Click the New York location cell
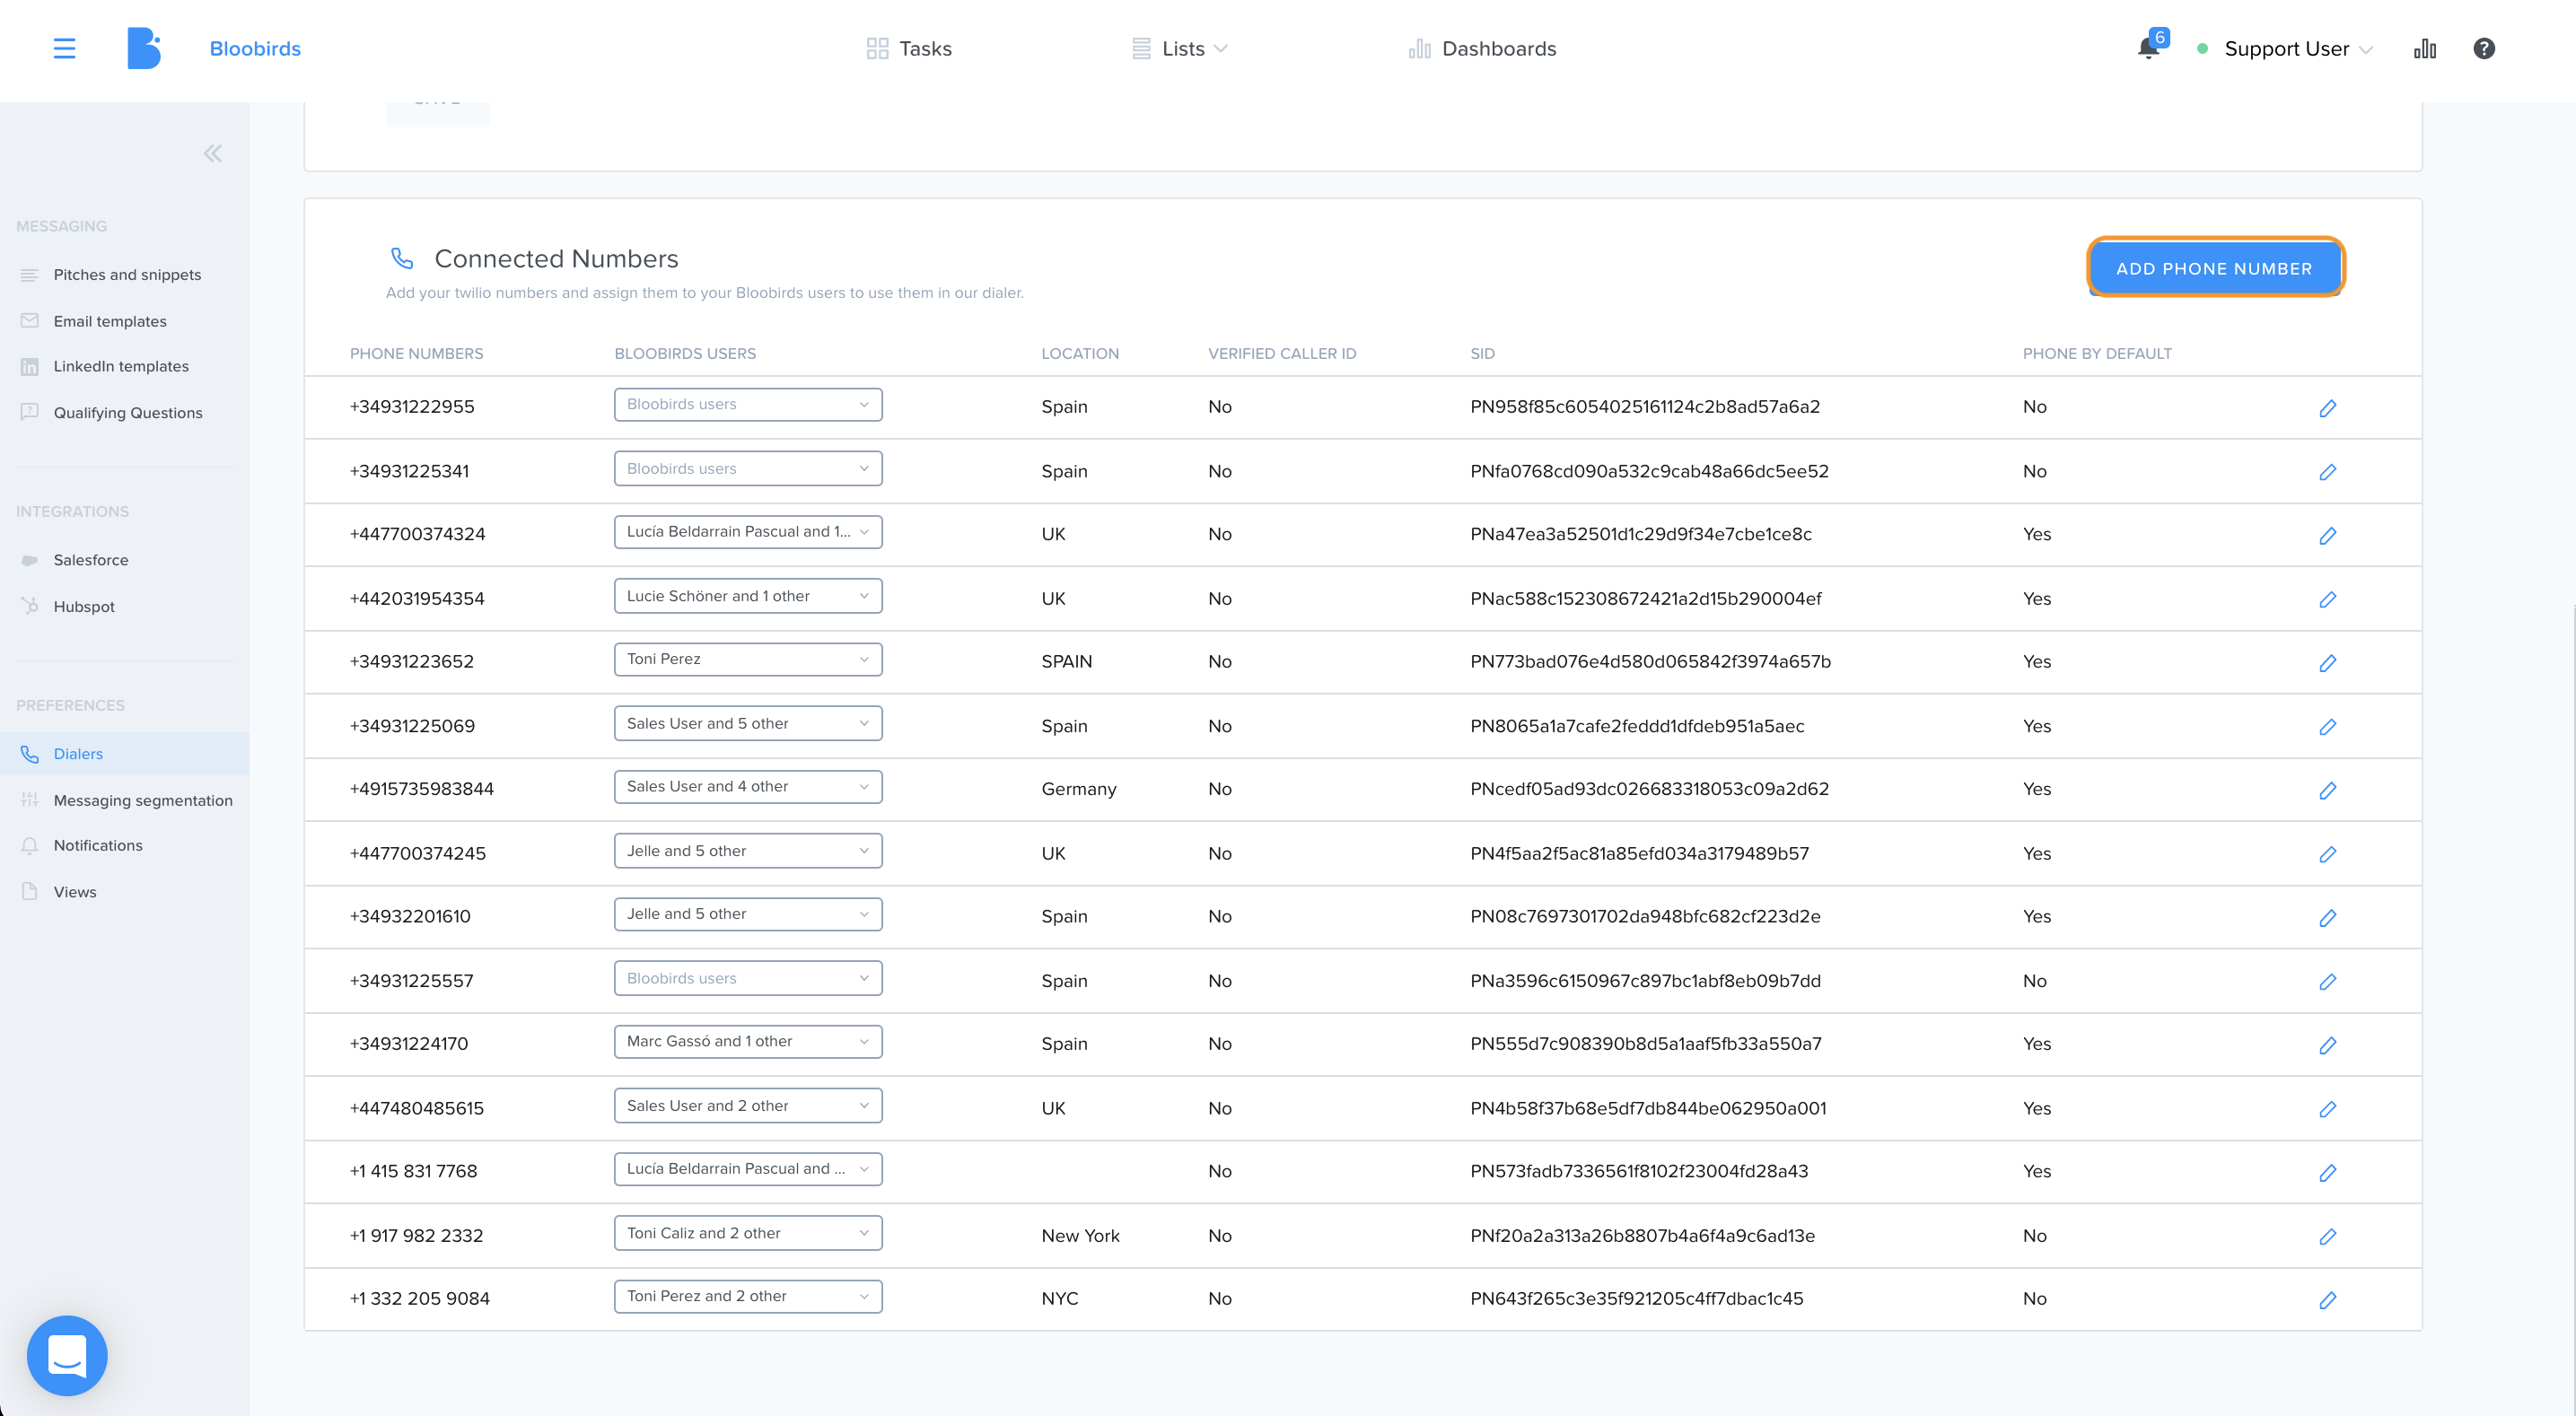The image size is (2576, 1416). (x=1080, y=1235)
